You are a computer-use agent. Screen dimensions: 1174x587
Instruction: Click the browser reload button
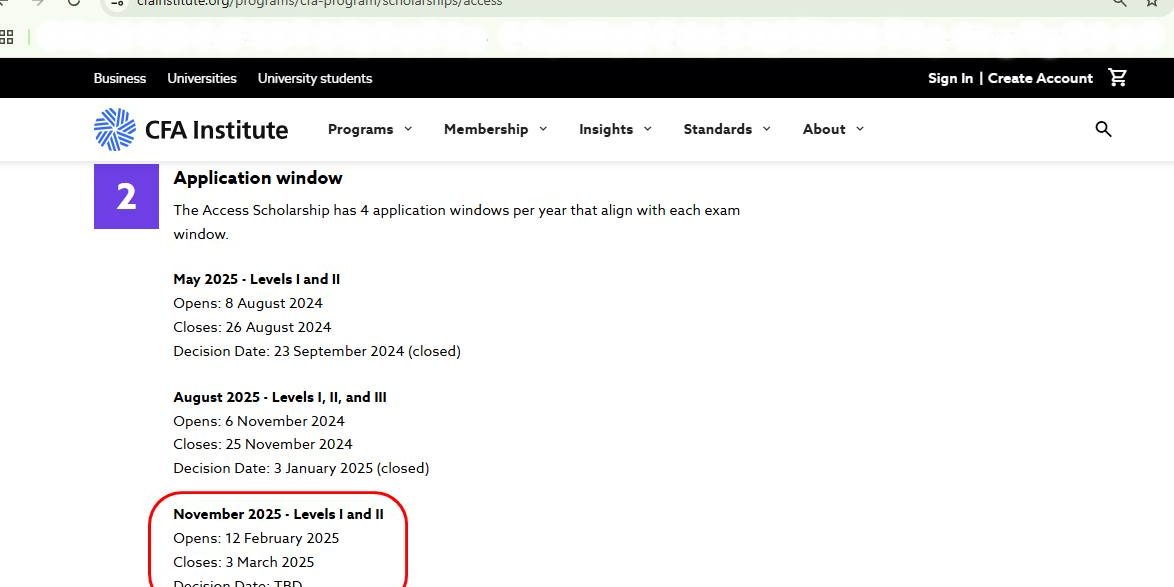point(74,3)
